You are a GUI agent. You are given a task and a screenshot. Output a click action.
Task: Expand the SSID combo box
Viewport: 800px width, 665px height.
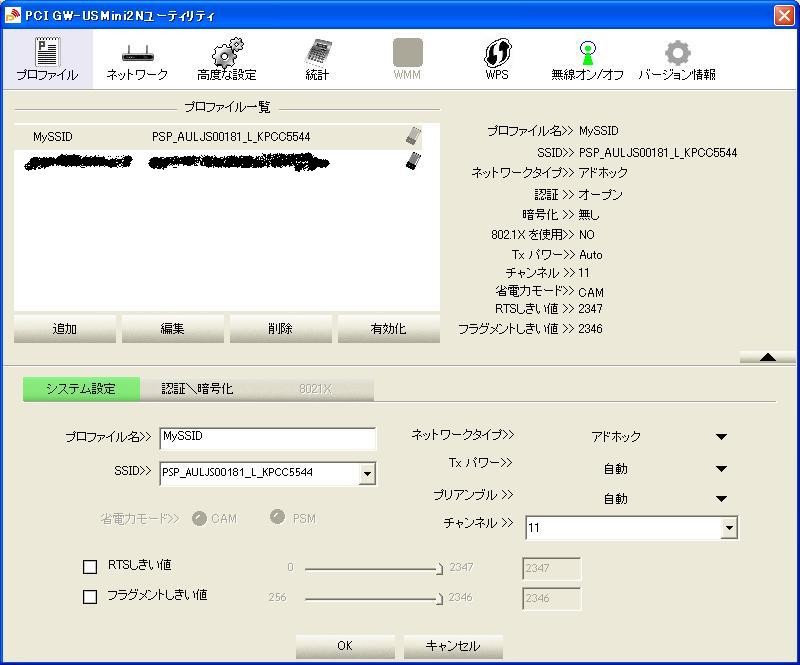coord(368,473)
